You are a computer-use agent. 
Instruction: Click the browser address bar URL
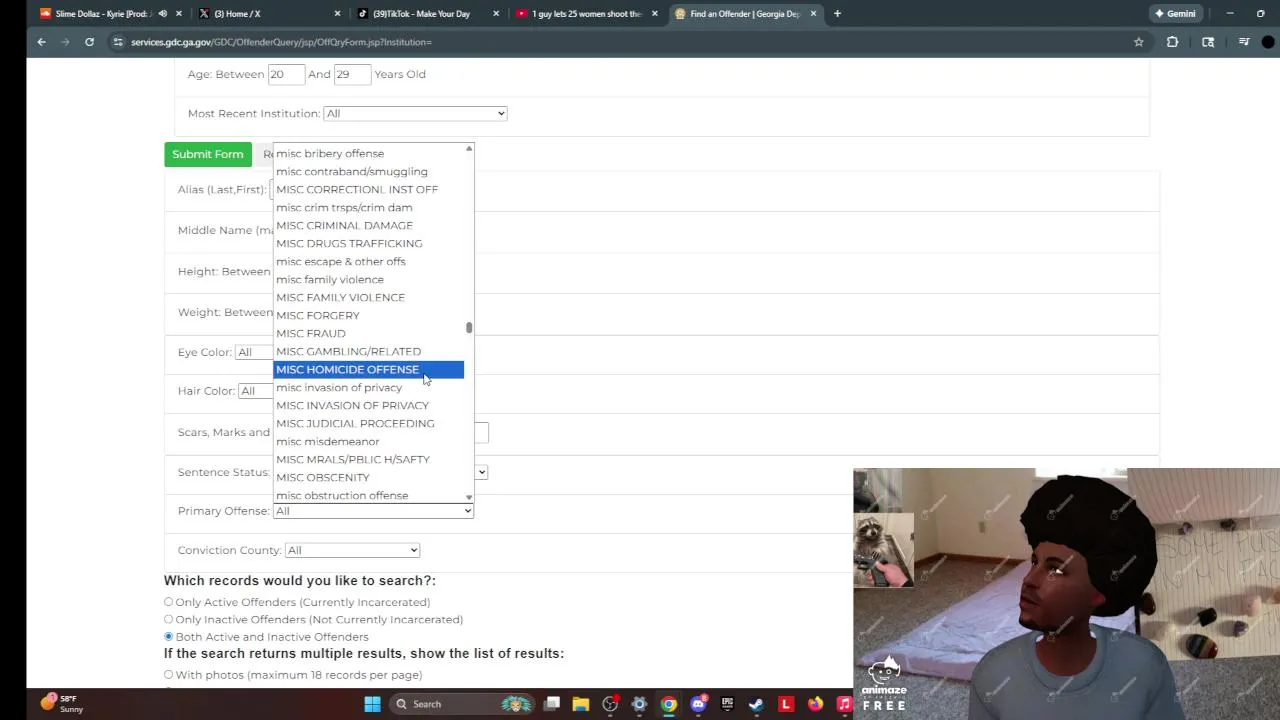pyautogui.click(x=281, y=42)
